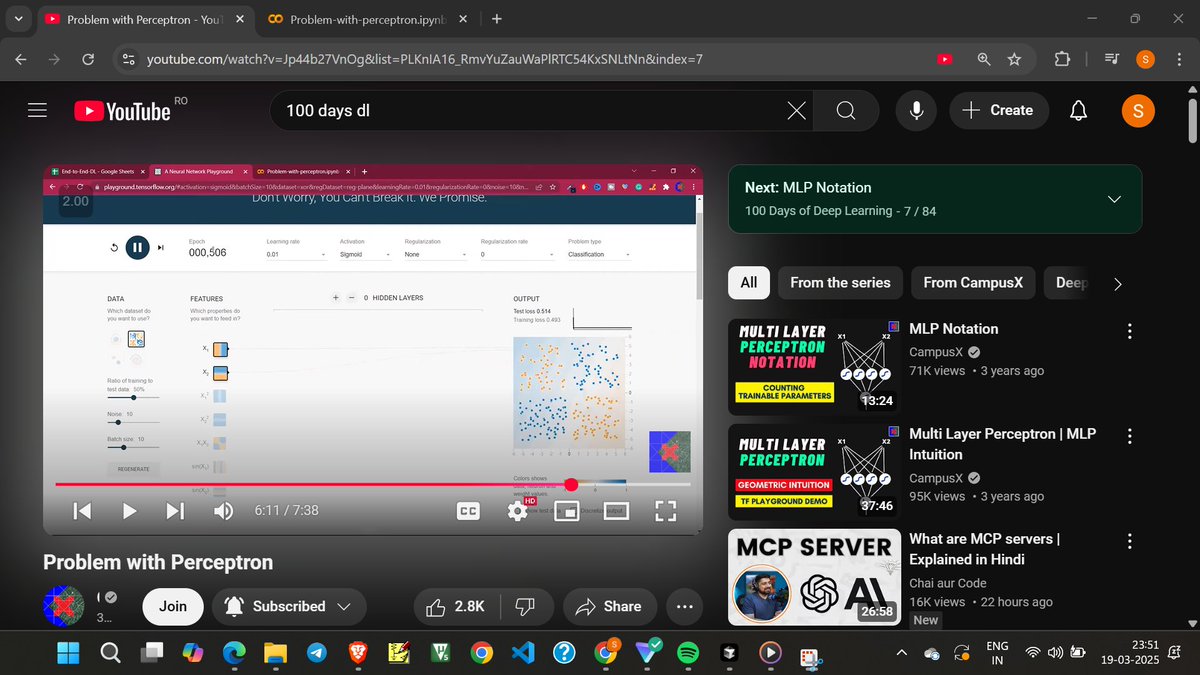Click the browser address bar URL
The image size is (1200, 675).
[x=425, y=60]
